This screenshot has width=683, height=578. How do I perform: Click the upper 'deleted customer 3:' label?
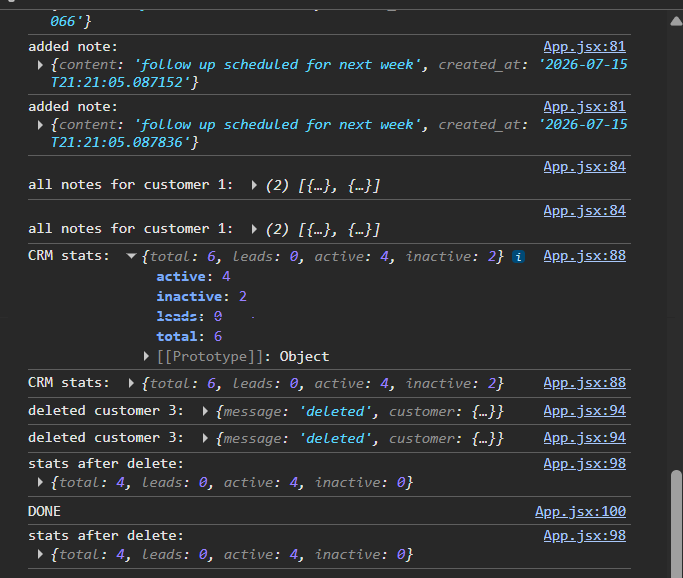click(106, 411)
